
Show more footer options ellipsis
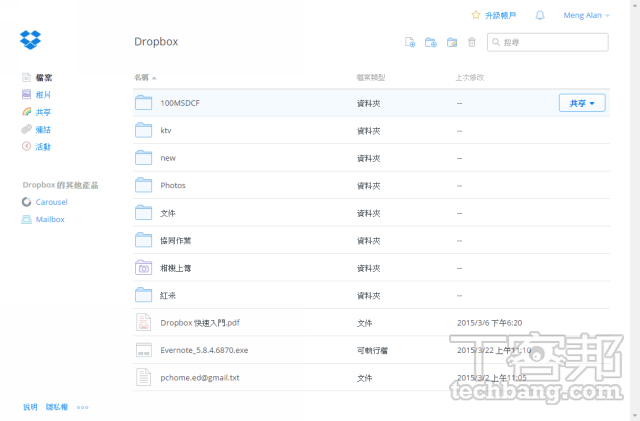[82, 407]
